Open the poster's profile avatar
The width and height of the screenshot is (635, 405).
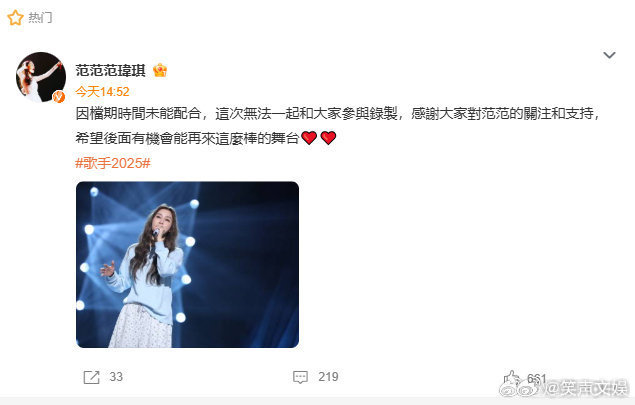click(40, 77)
